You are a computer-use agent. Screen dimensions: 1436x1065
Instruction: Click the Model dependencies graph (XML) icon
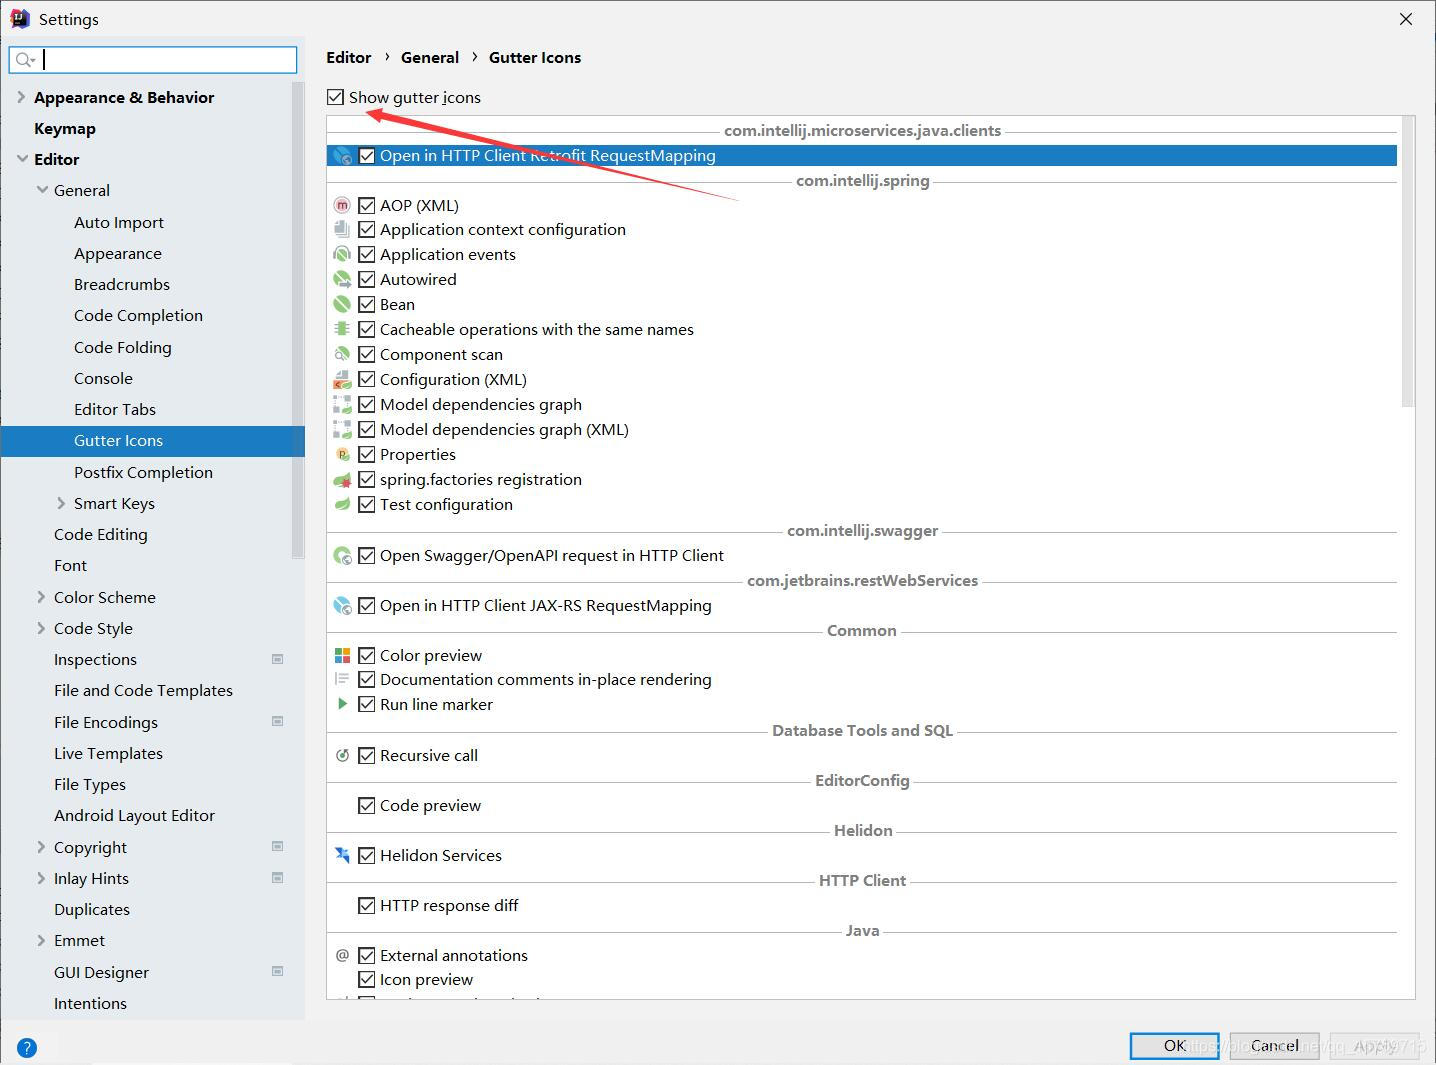click(342, 429)
